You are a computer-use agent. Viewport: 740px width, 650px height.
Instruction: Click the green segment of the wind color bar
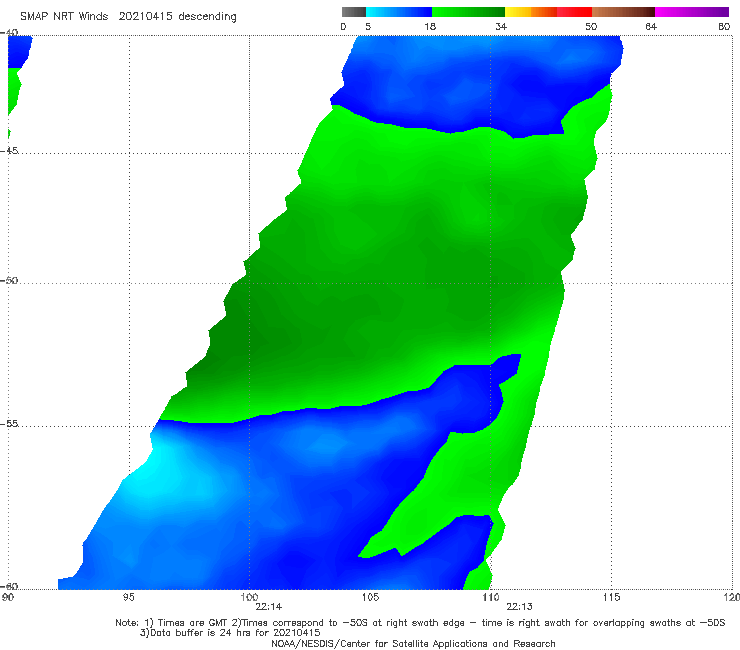468,12
